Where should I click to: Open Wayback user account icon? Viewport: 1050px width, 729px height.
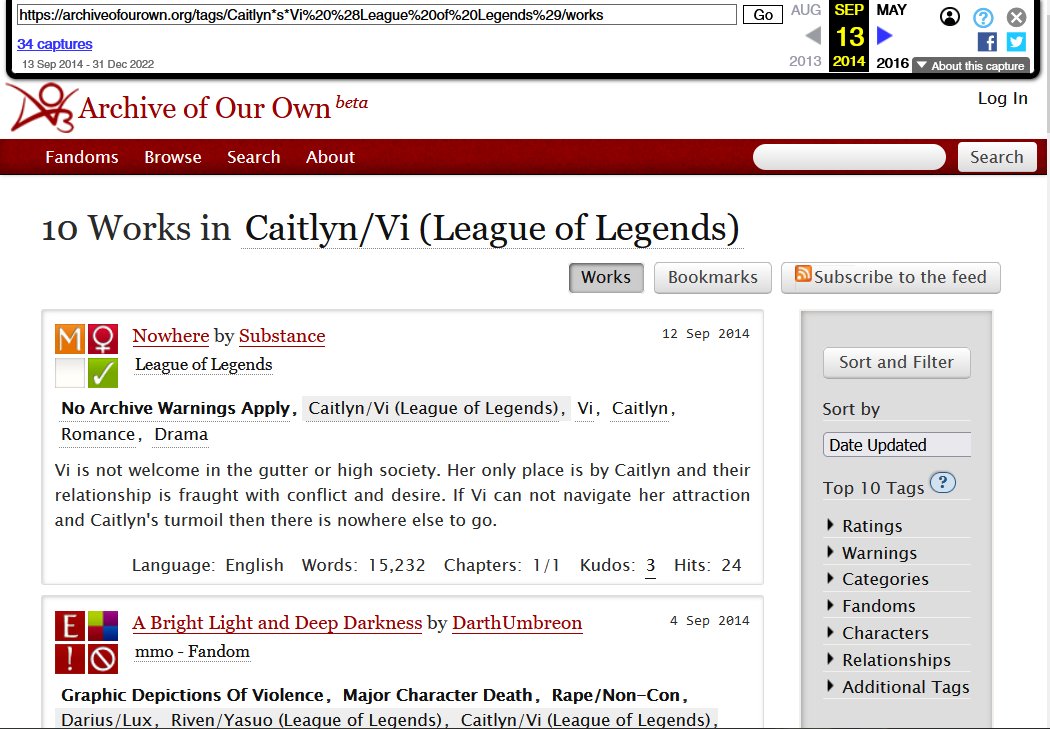[x=950, y=17]
